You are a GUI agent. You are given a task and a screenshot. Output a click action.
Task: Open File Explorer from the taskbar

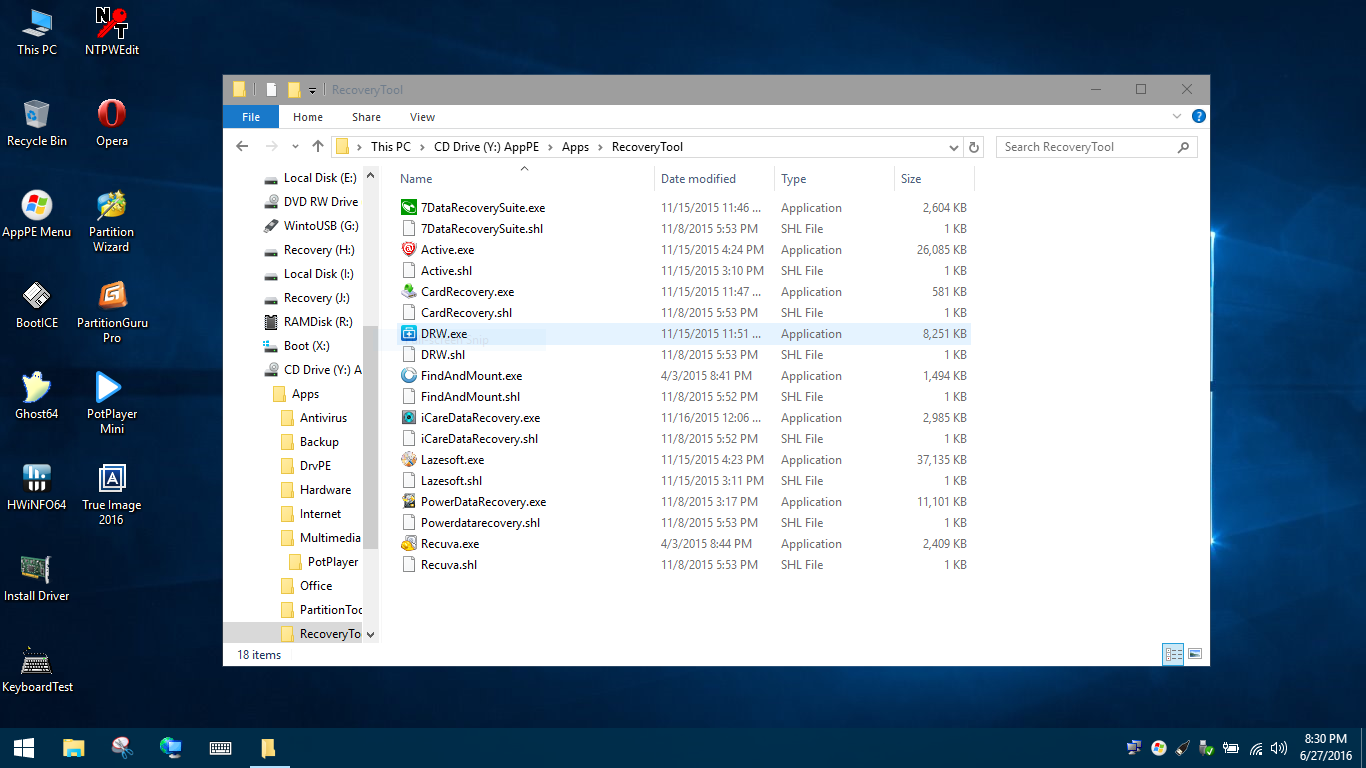click(73, 748)
